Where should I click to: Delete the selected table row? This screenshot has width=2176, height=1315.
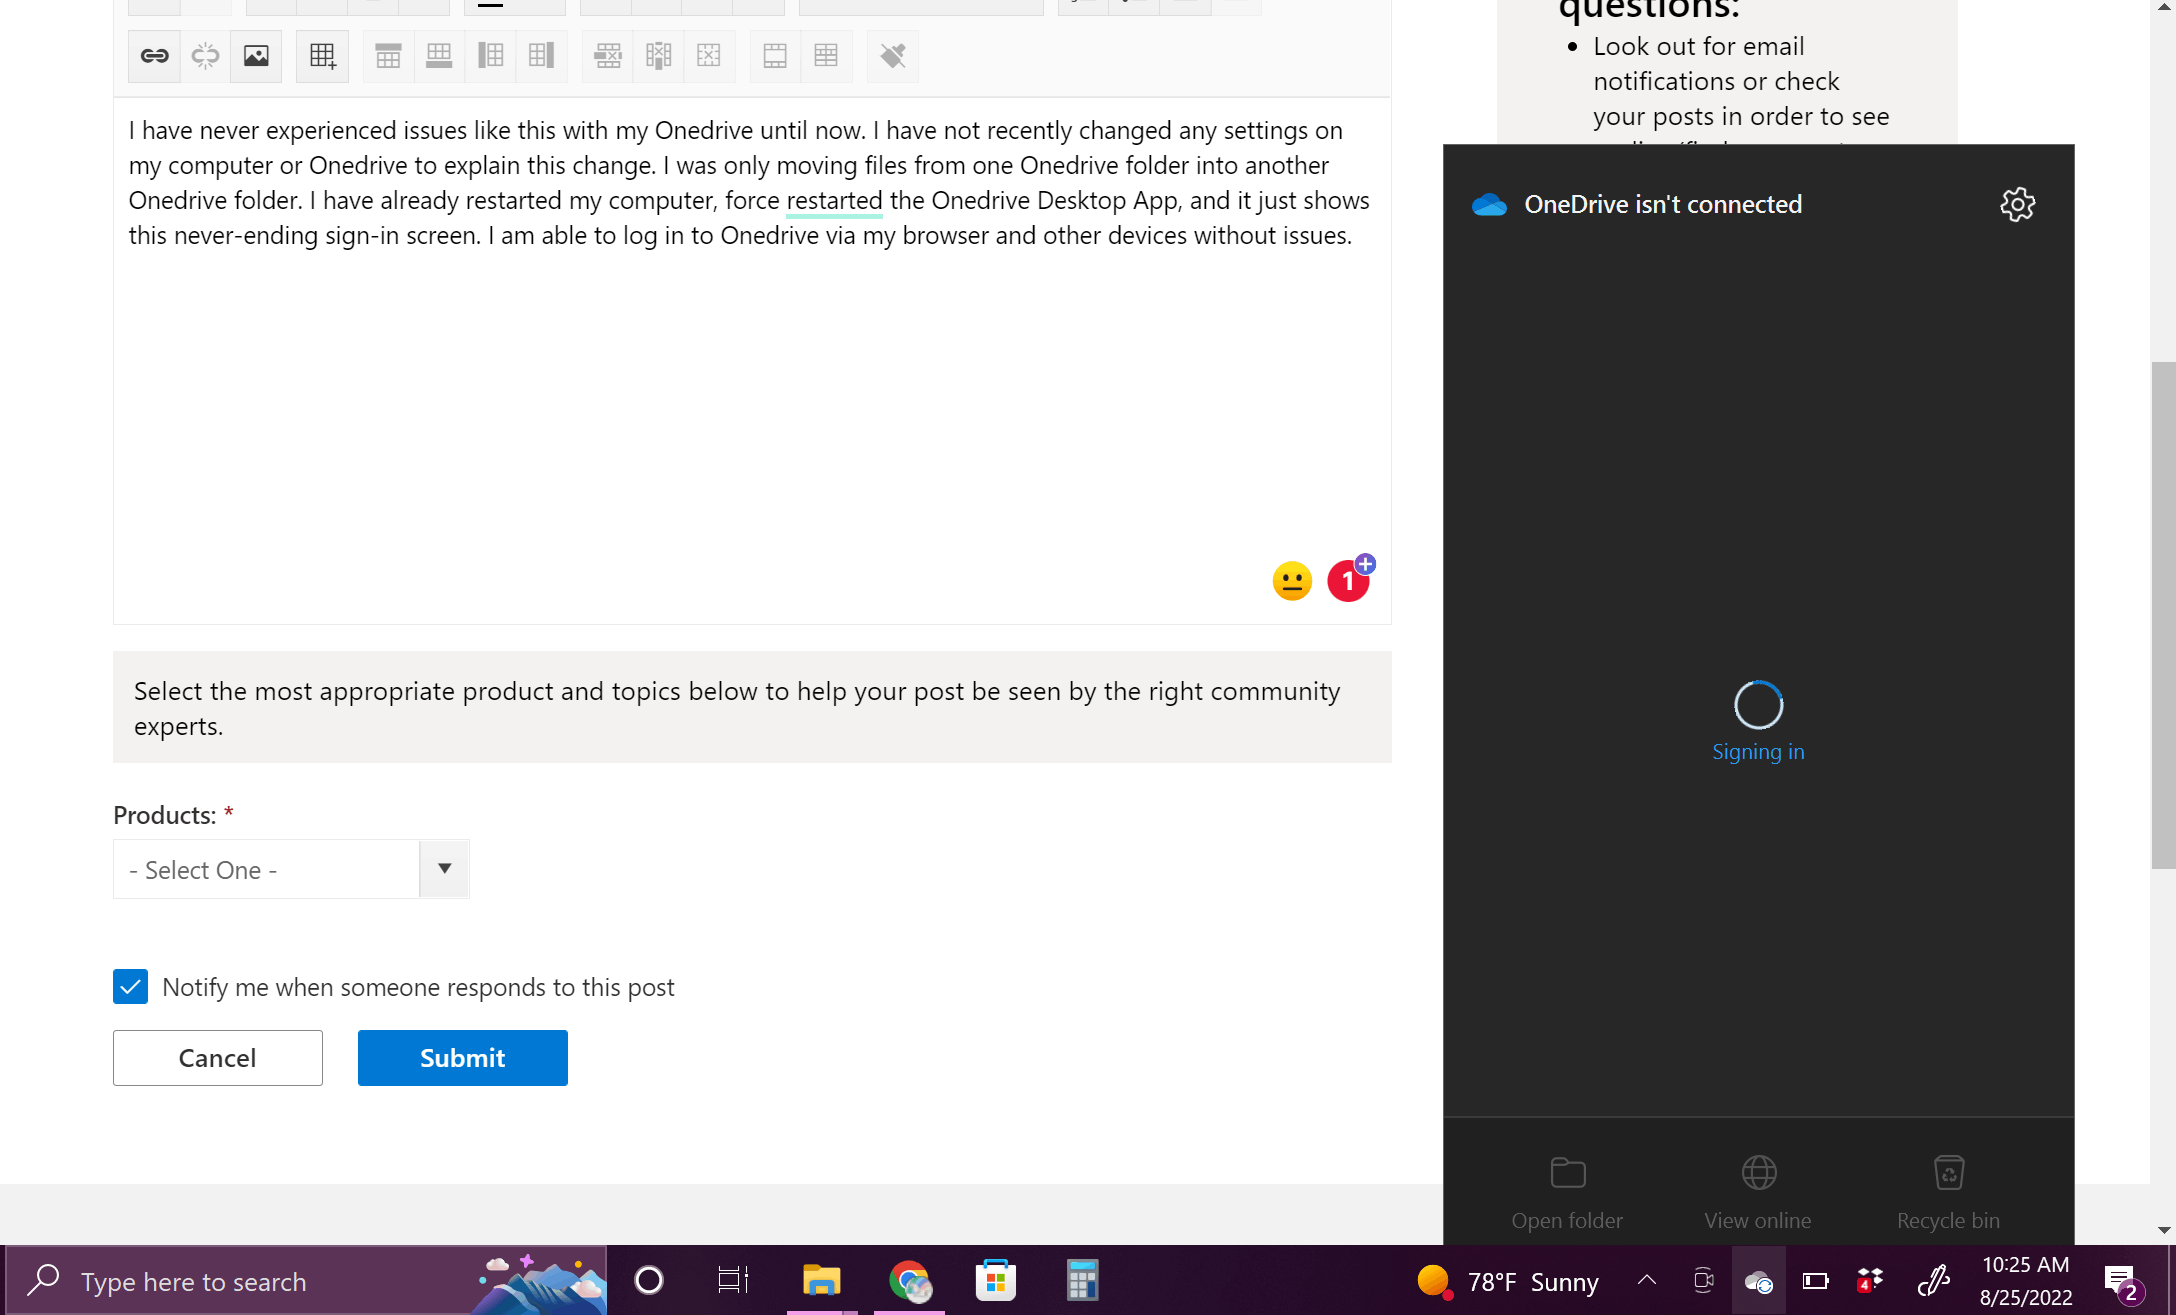point(607,56)
